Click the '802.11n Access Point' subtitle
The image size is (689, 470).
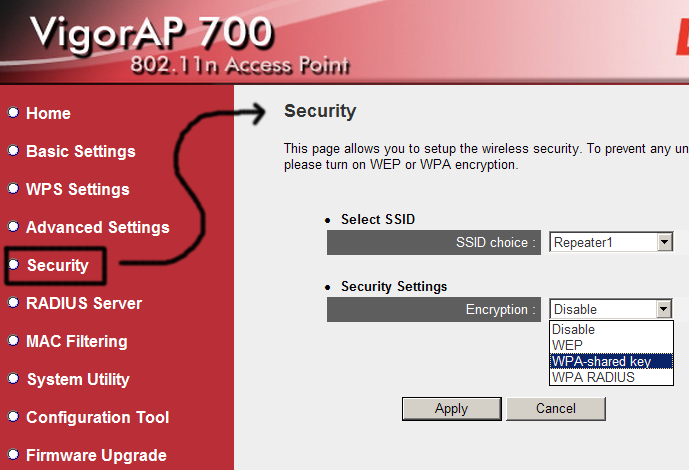pyautogui.click(x=240, y=65)
